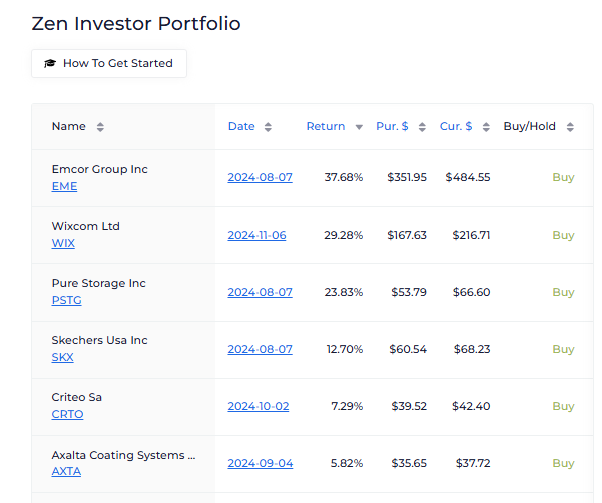The height and width of the screenshot is (503, 602).
Task: Open the EME ticker link
Action: click(64, 186)
